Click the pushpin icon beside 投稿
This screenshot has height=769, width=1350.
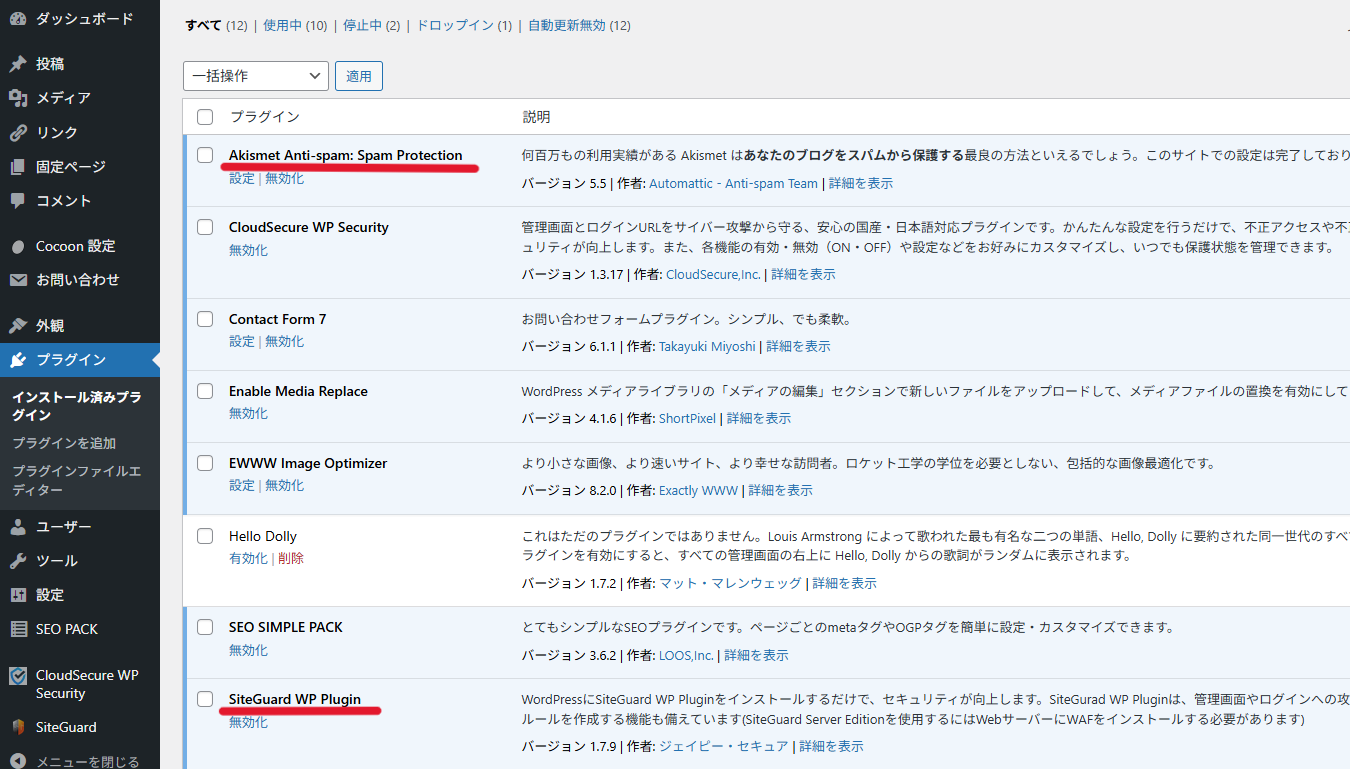click(x=18, y=64)
